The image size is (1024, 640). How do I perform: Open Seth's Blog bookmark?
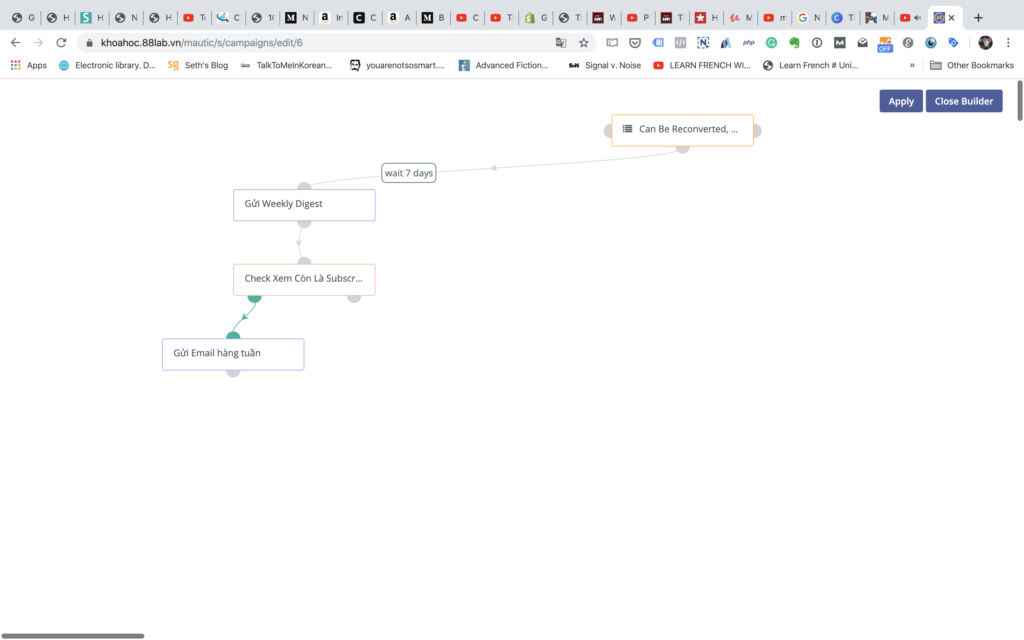click(x=198, y=65)
